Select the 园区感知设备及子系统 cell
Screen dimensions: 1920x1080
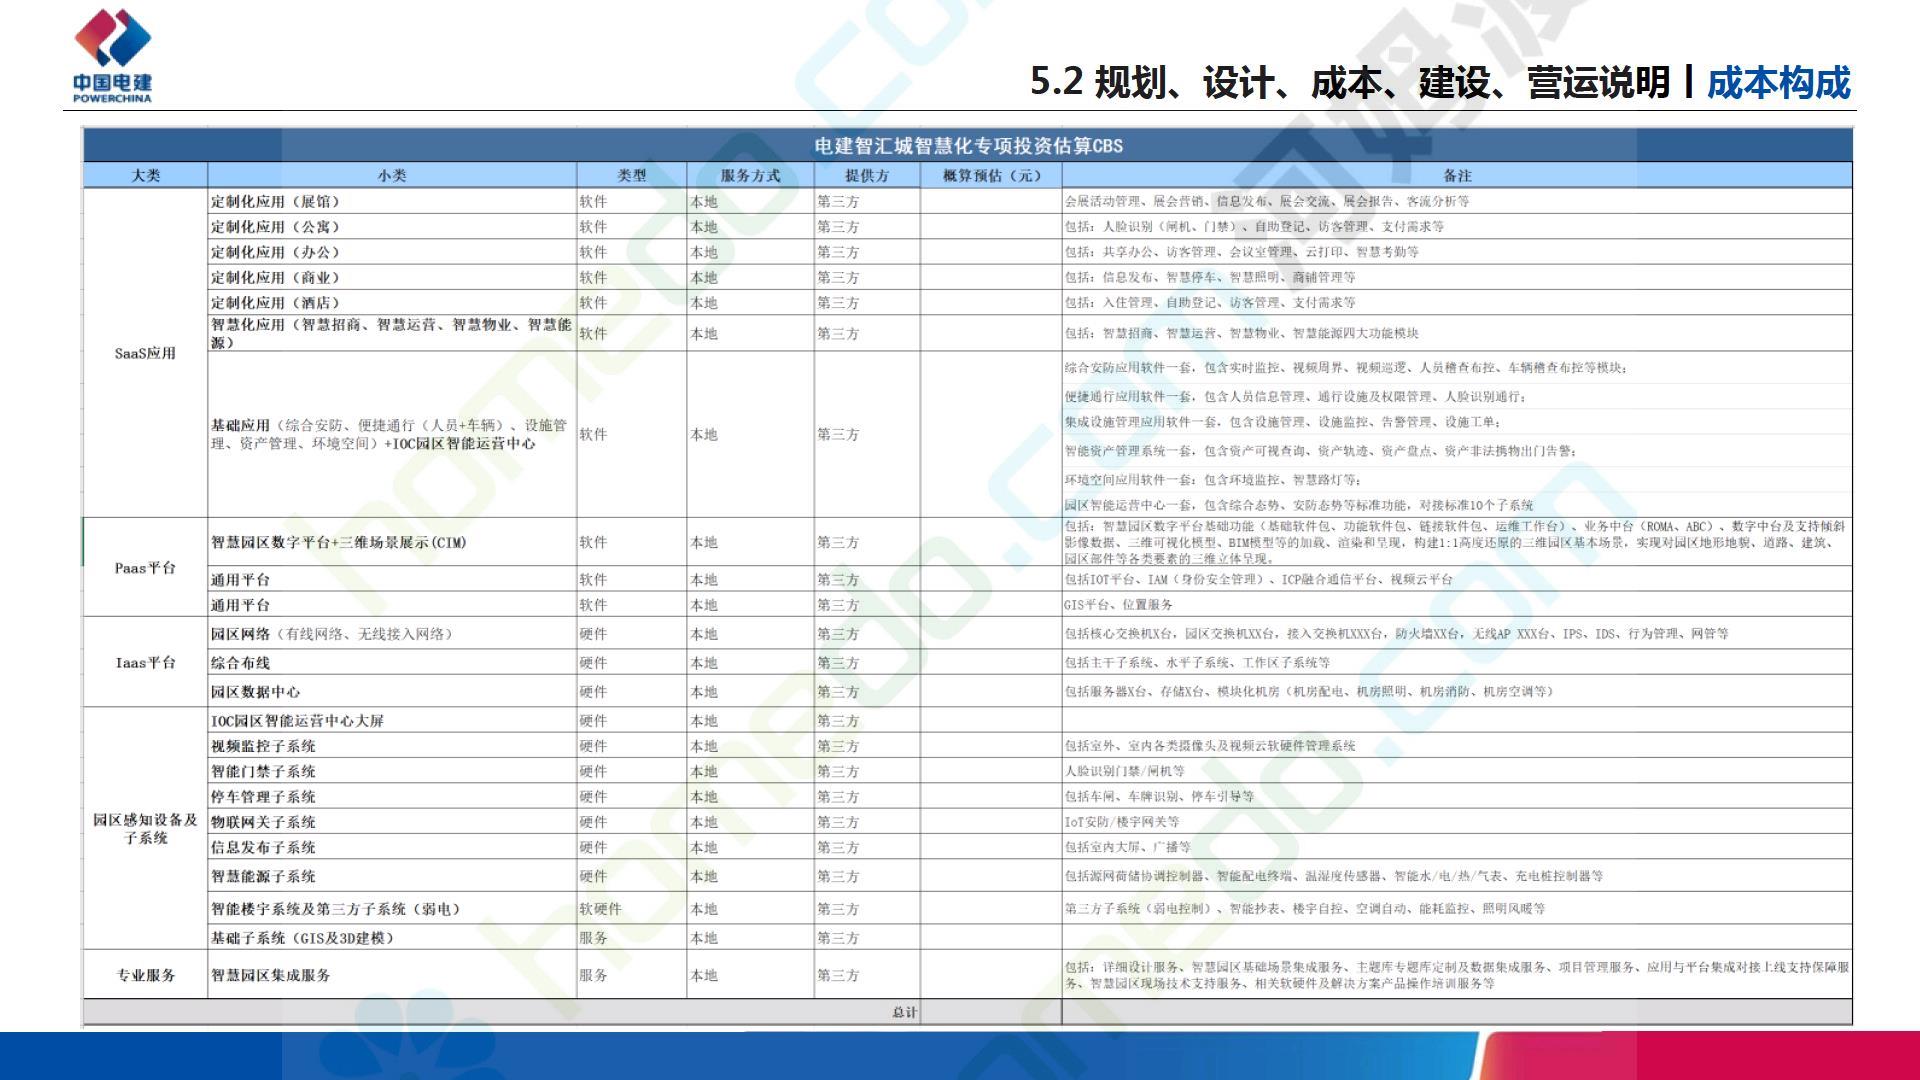[145, 828]
